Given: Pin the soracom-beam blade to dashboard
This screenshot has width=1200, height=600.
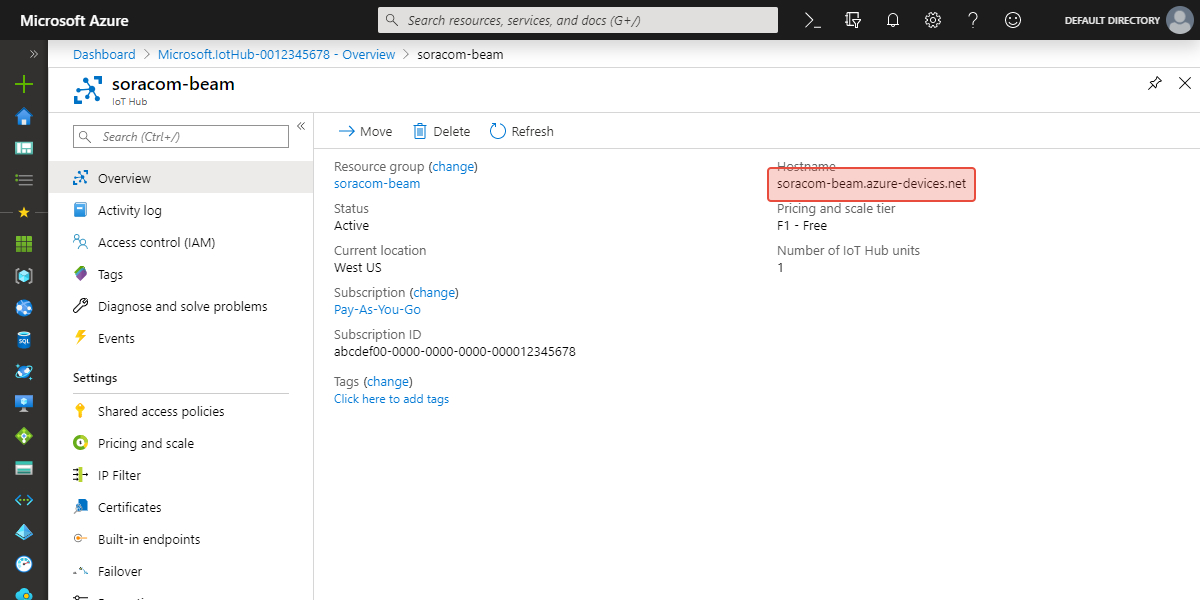Looking at the screenshot, I should [x=1155, y=84].
